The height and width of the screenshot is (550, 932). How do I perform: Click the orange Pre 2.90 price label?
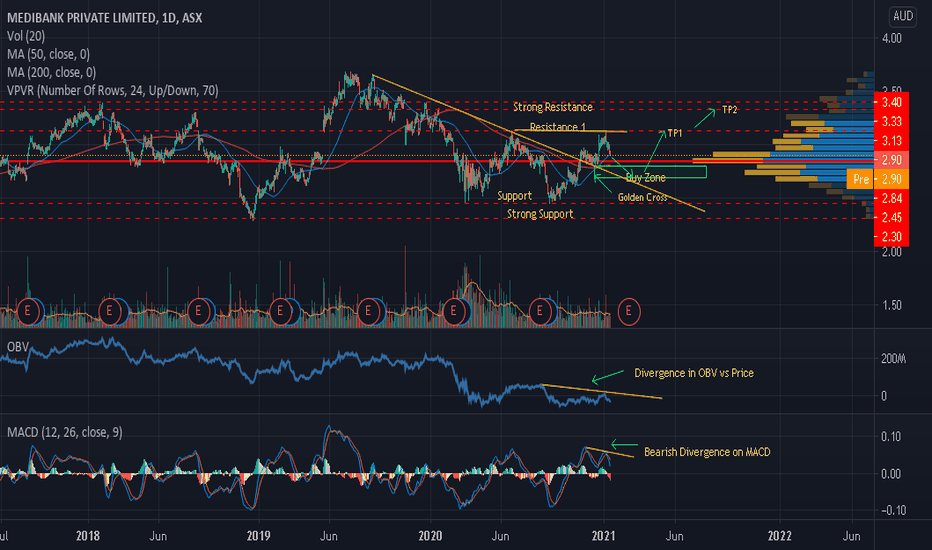(877, 179)
